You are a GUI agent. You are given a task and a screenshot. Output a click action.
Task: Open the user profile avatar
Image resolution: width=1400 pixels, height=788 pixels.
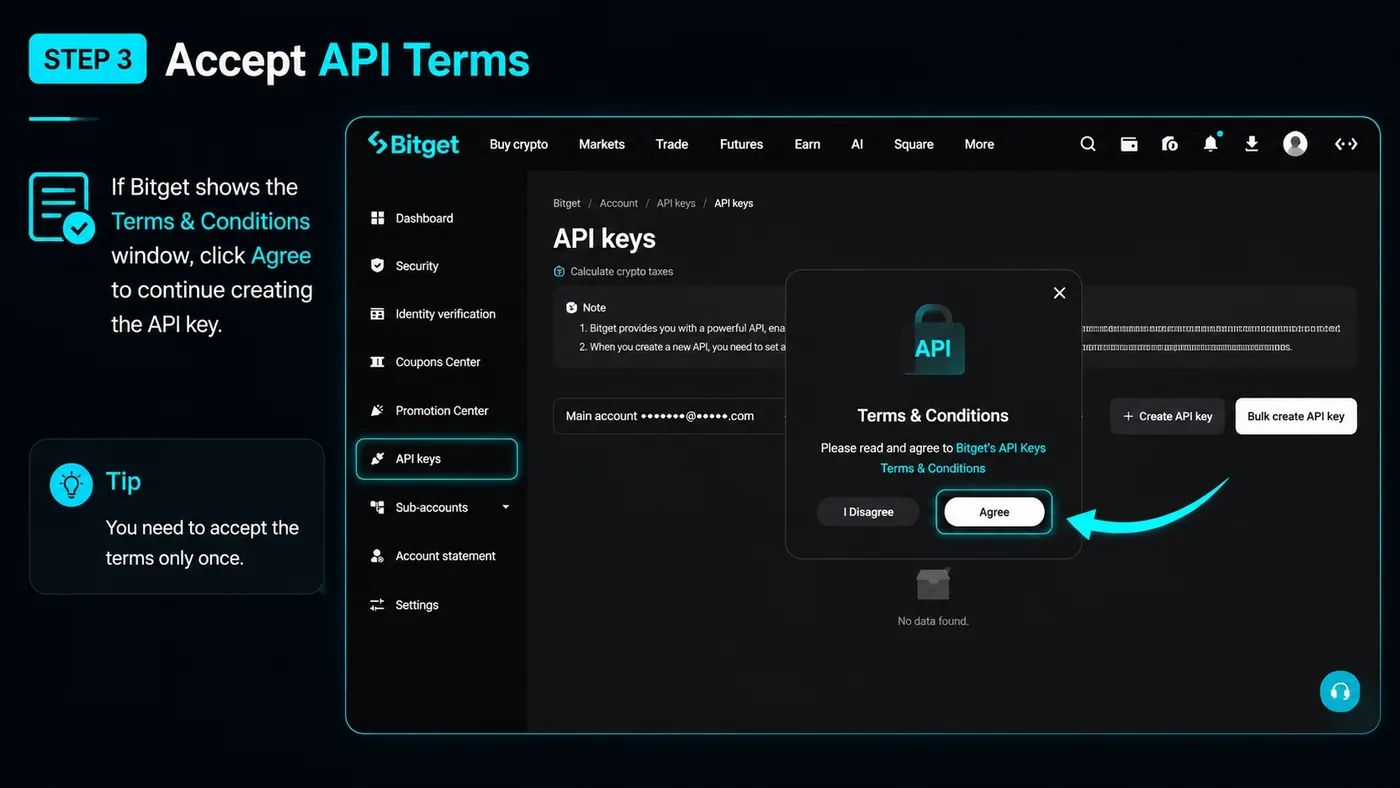[1295, 144]
